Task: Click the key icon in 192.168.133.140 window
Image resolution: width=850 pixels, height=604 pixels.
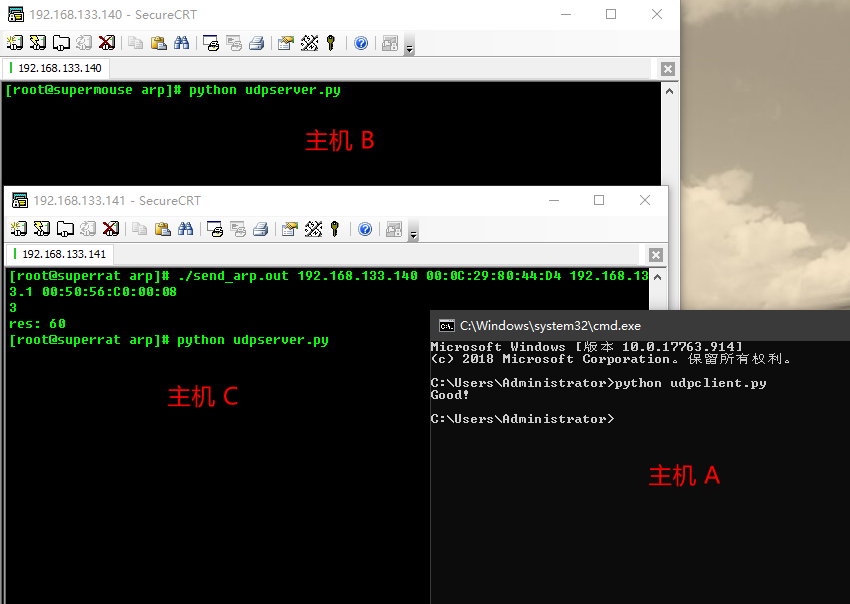Action: pyautogui.click(x=331, y=43)
